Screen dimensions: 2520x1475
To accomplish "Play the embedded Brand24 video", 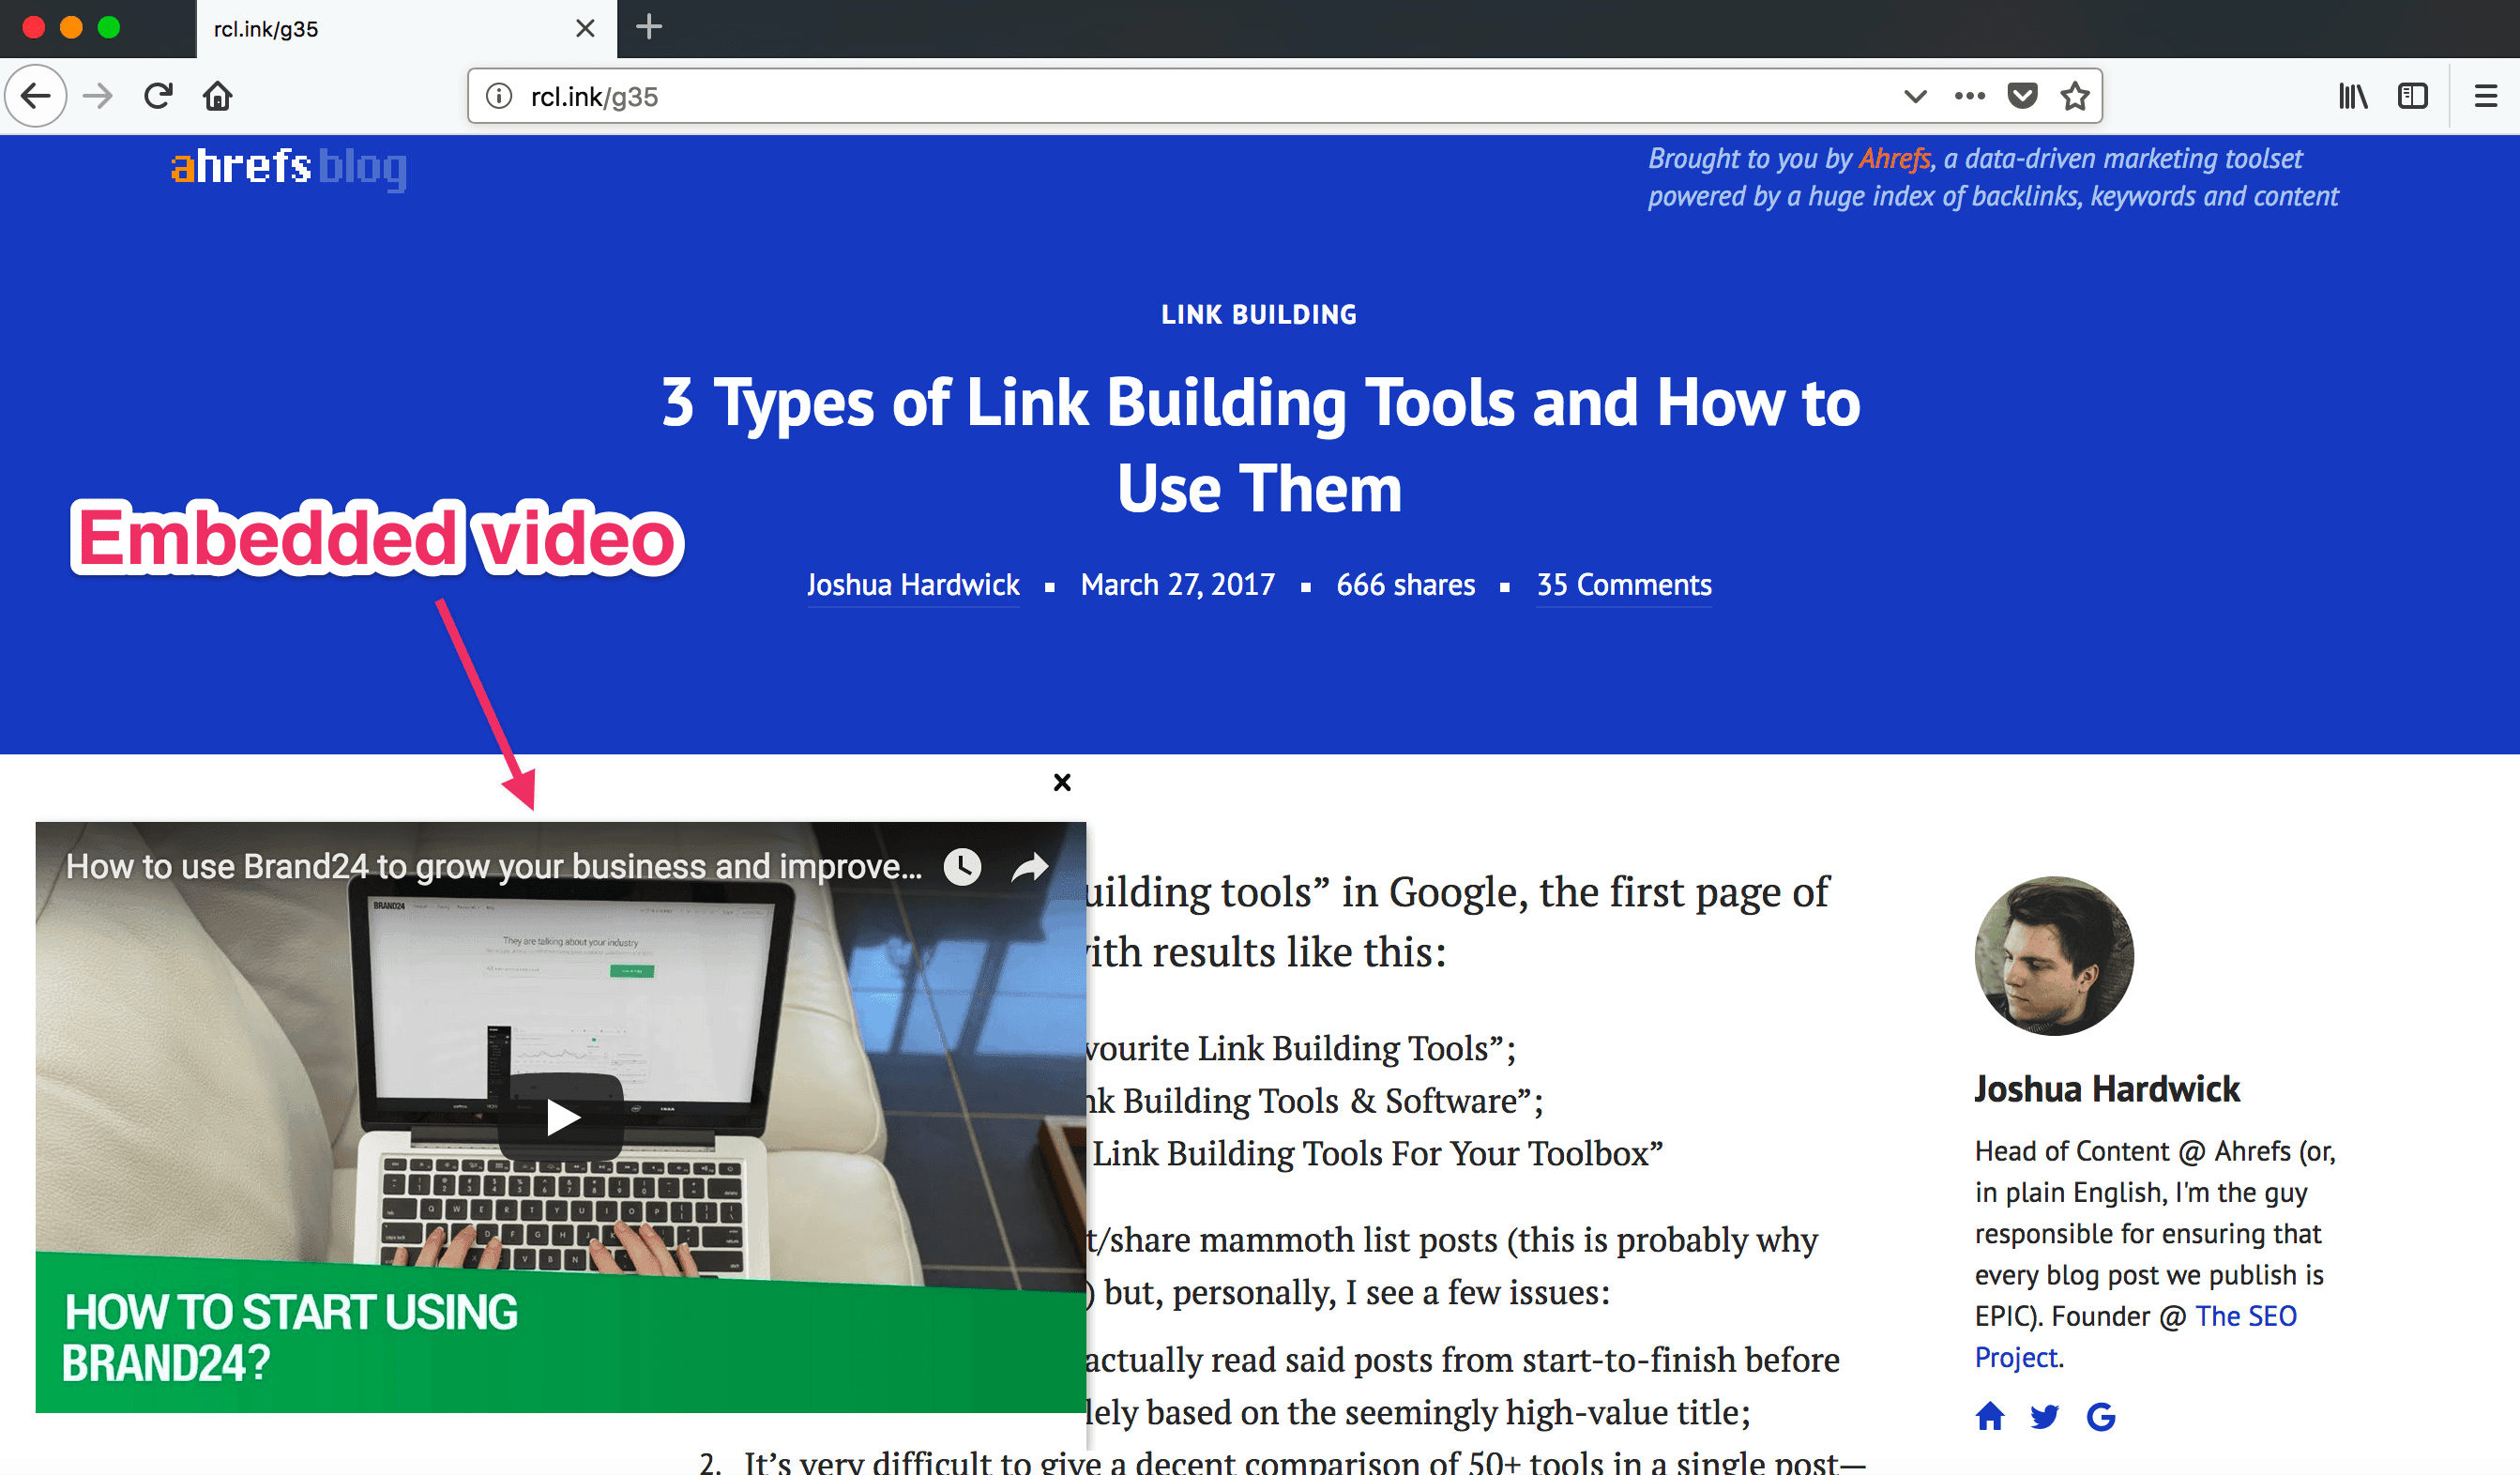I will [561, 1117].
